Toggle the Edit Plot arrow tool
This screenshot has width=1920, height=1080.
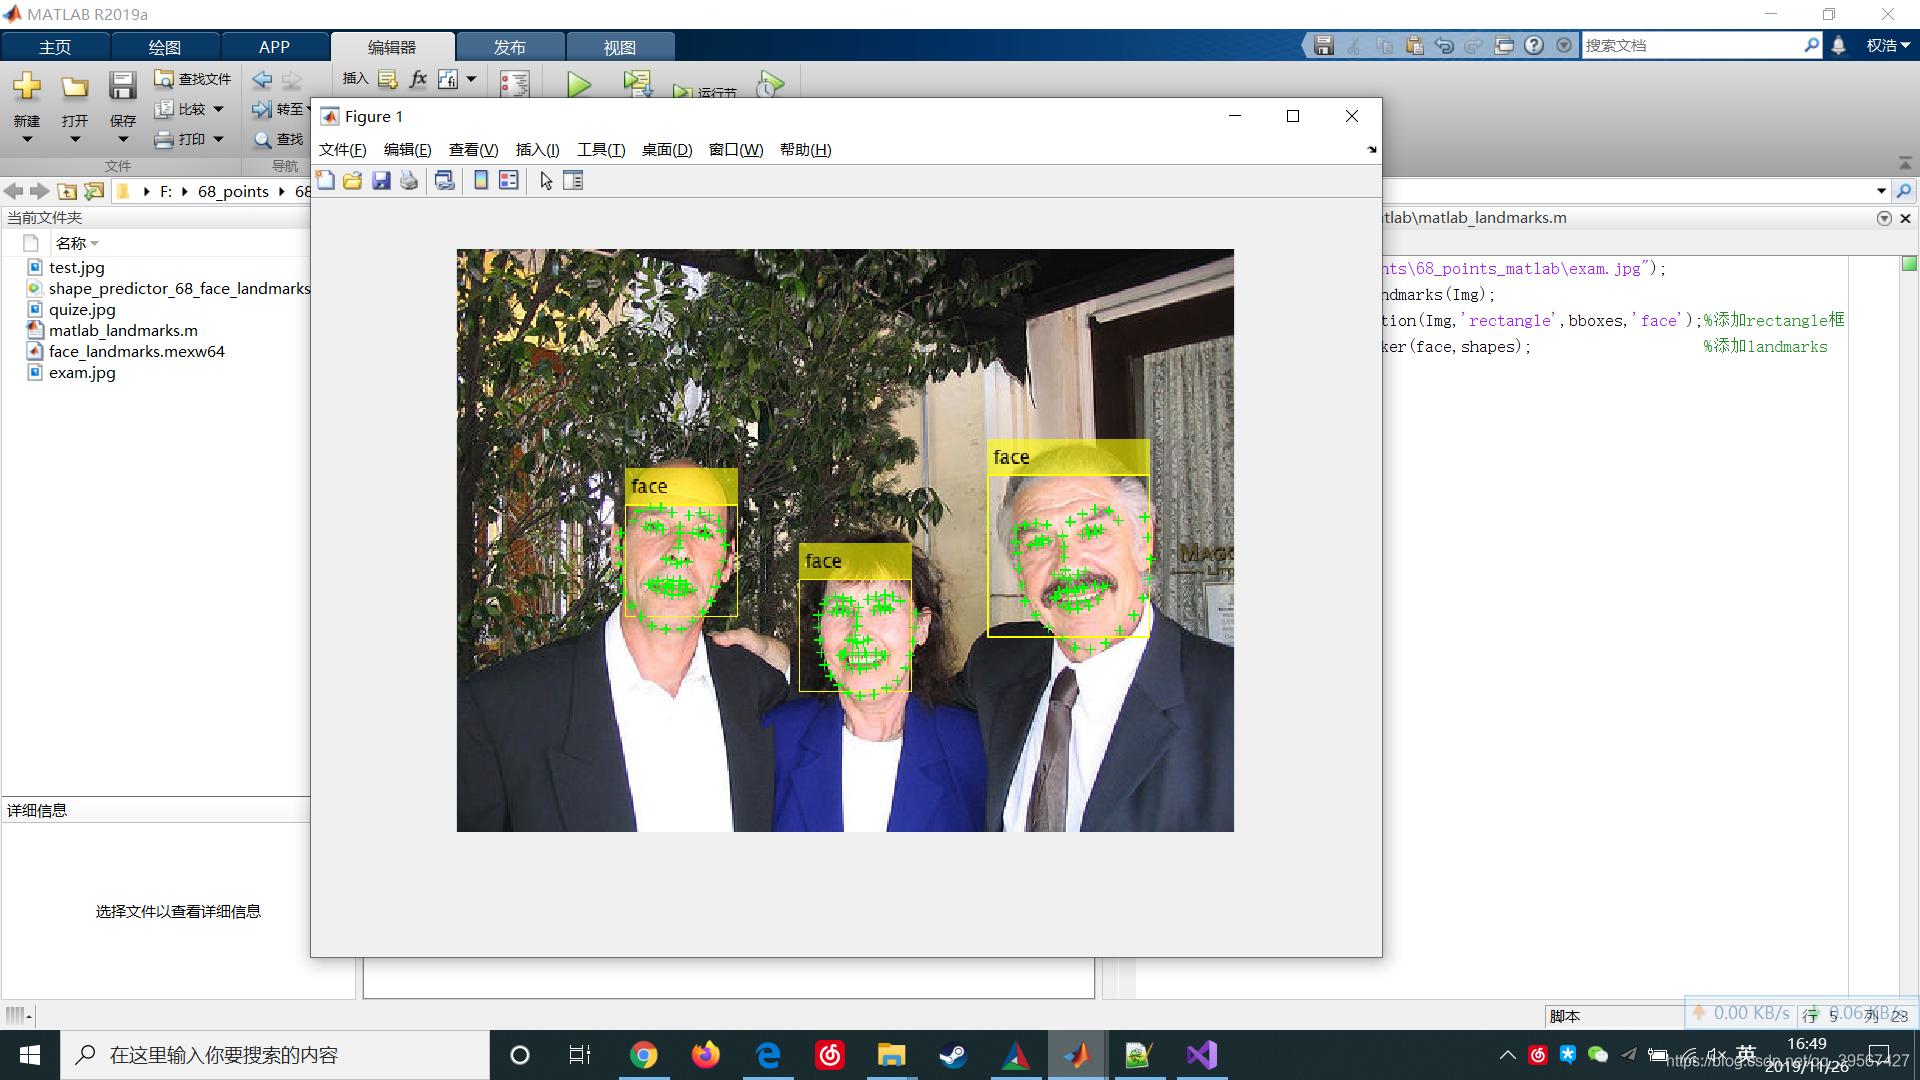(546, 181)
